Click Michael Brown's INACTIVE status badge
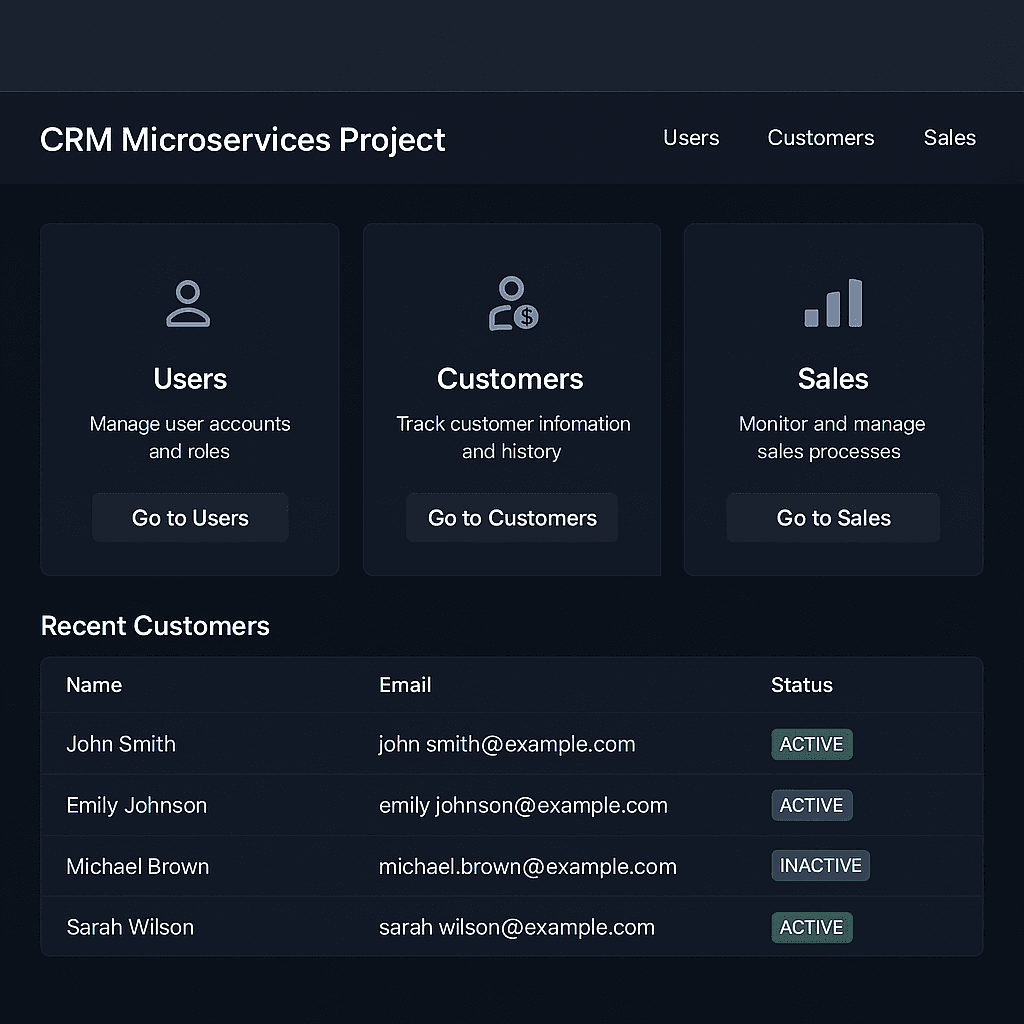 pyautogui.click(x=820, y=866)
